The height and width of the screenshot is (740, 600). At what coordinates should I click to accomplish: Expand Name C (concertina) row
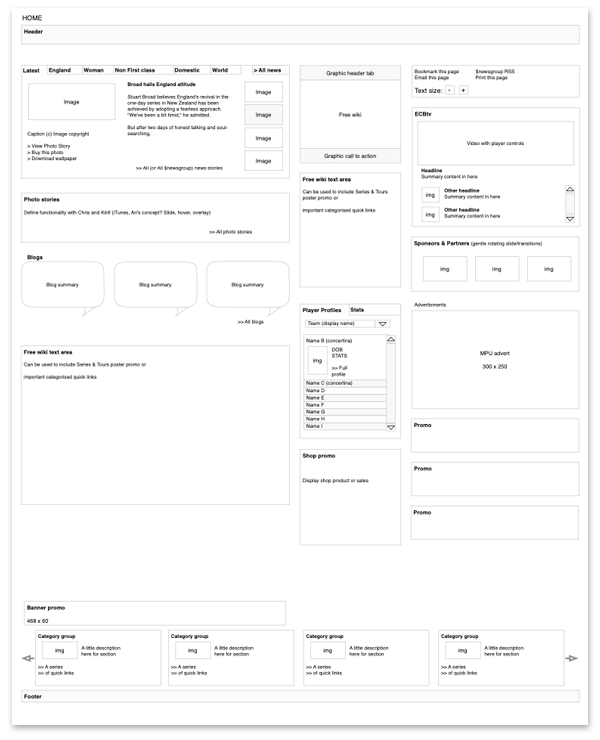click(345, 383)
